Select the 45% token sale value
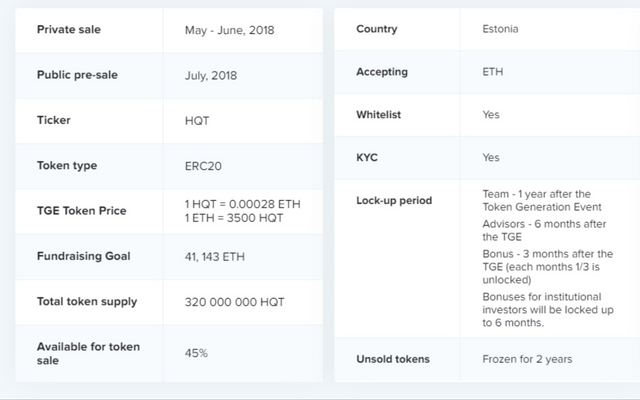The width and height of the screenshot is (640, 400). (x=197, y=353)
